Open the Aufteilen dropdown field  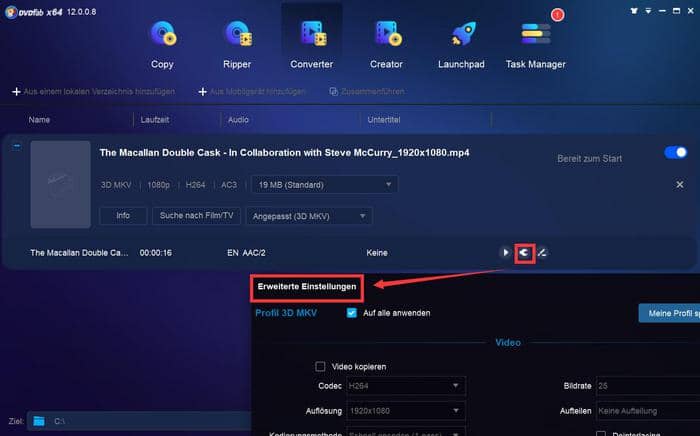(648, 411)
